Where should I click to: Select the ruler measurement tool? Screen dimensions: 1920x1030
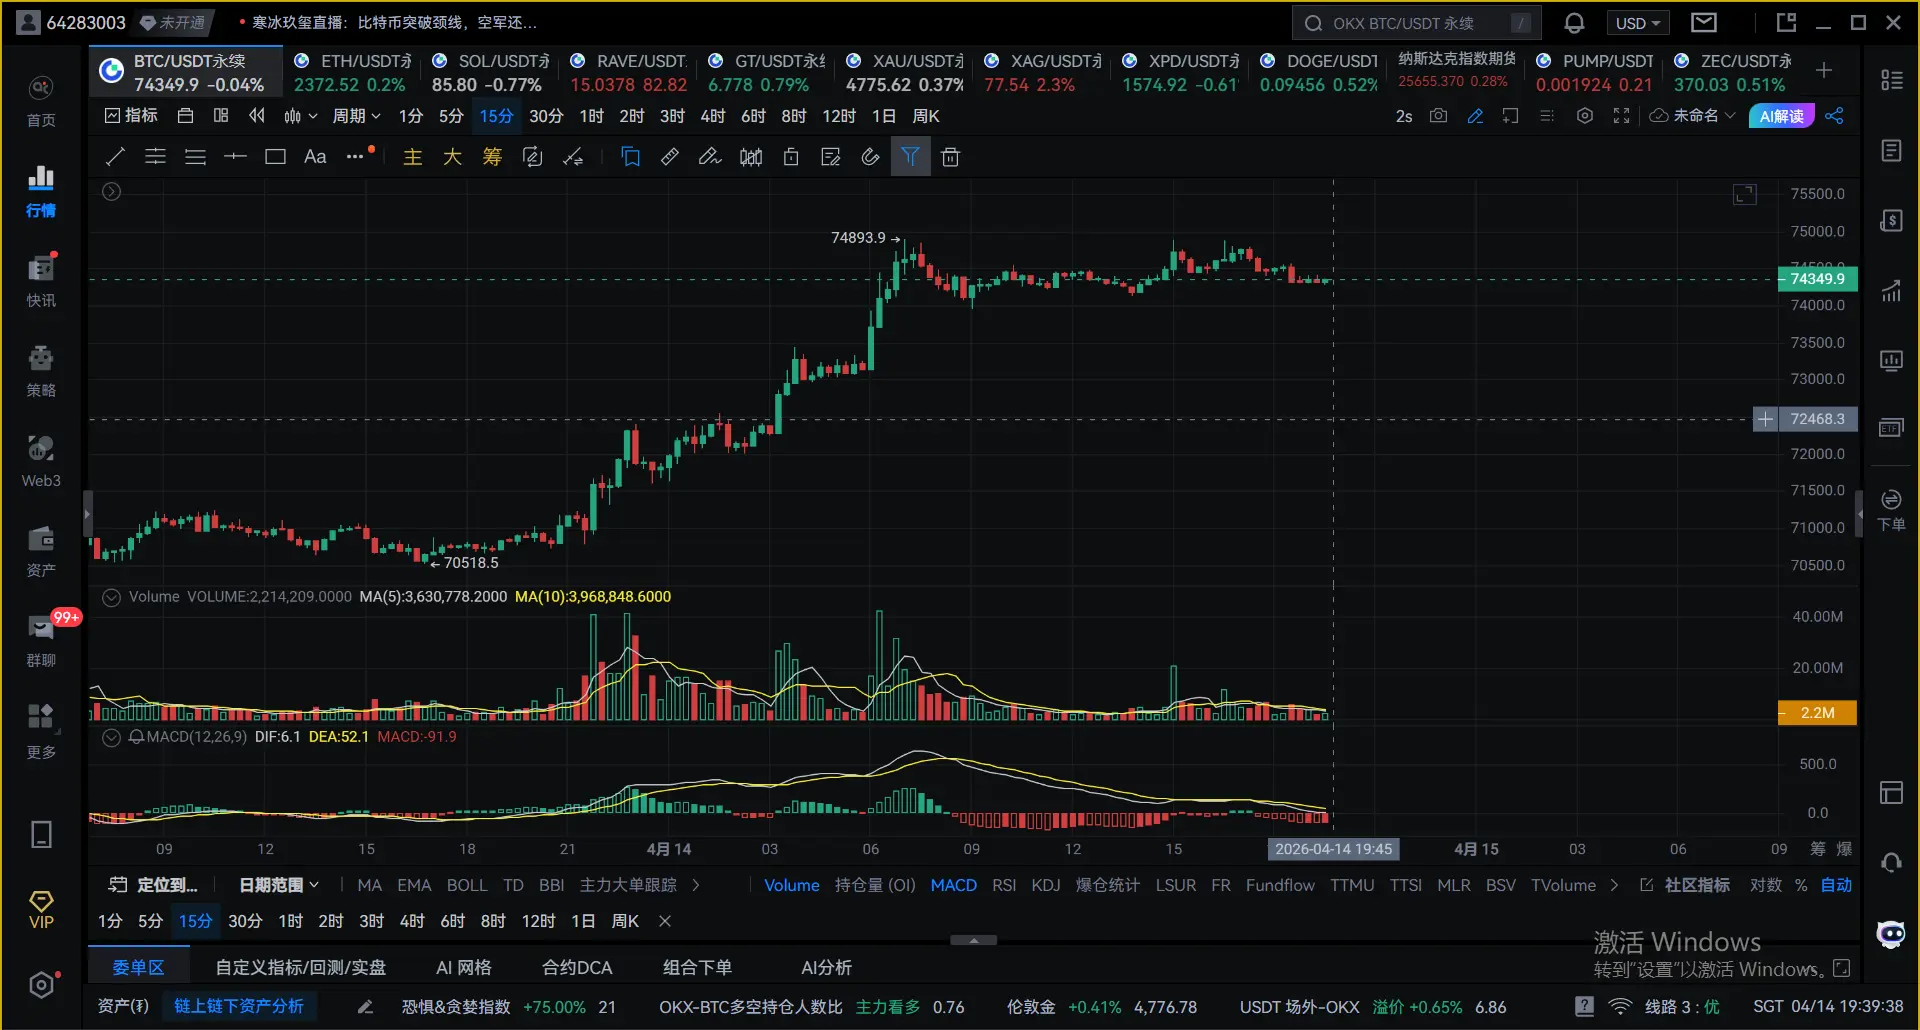670,156
